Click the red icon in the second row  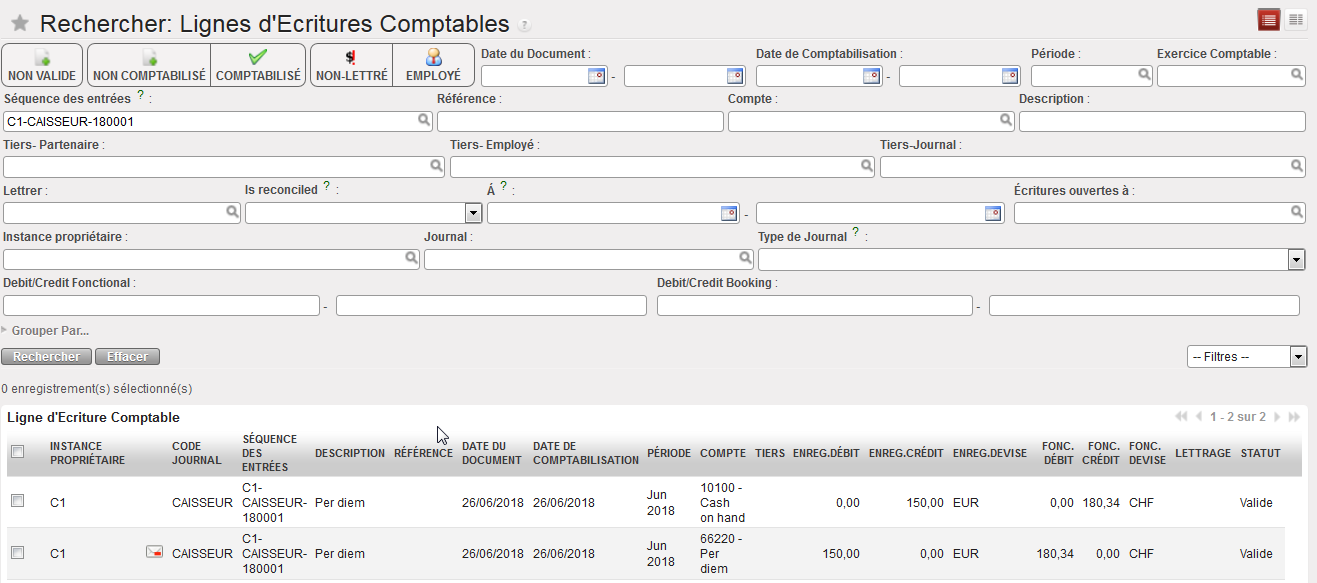point(154,552)
